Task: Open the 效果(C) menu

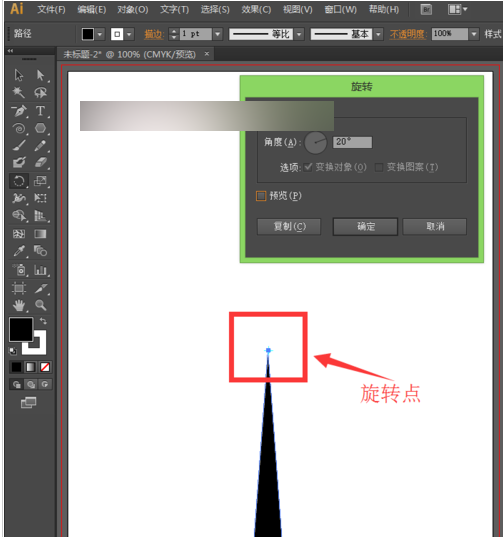Action: (x=256, y=9)
